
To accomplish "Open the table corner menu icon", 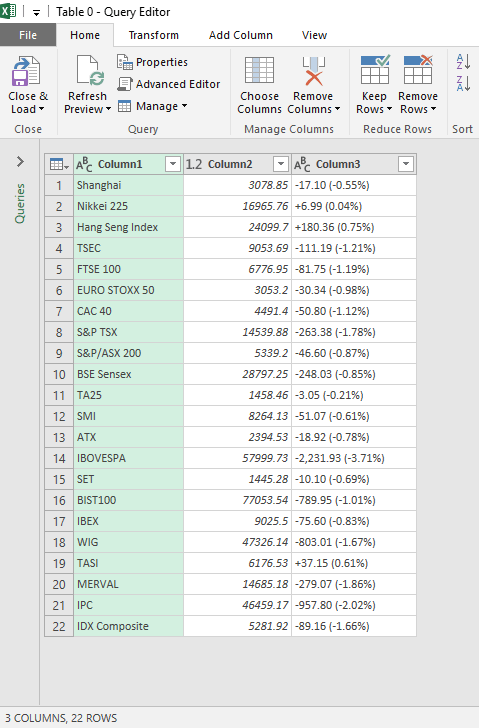I will (x=59, y=164).
